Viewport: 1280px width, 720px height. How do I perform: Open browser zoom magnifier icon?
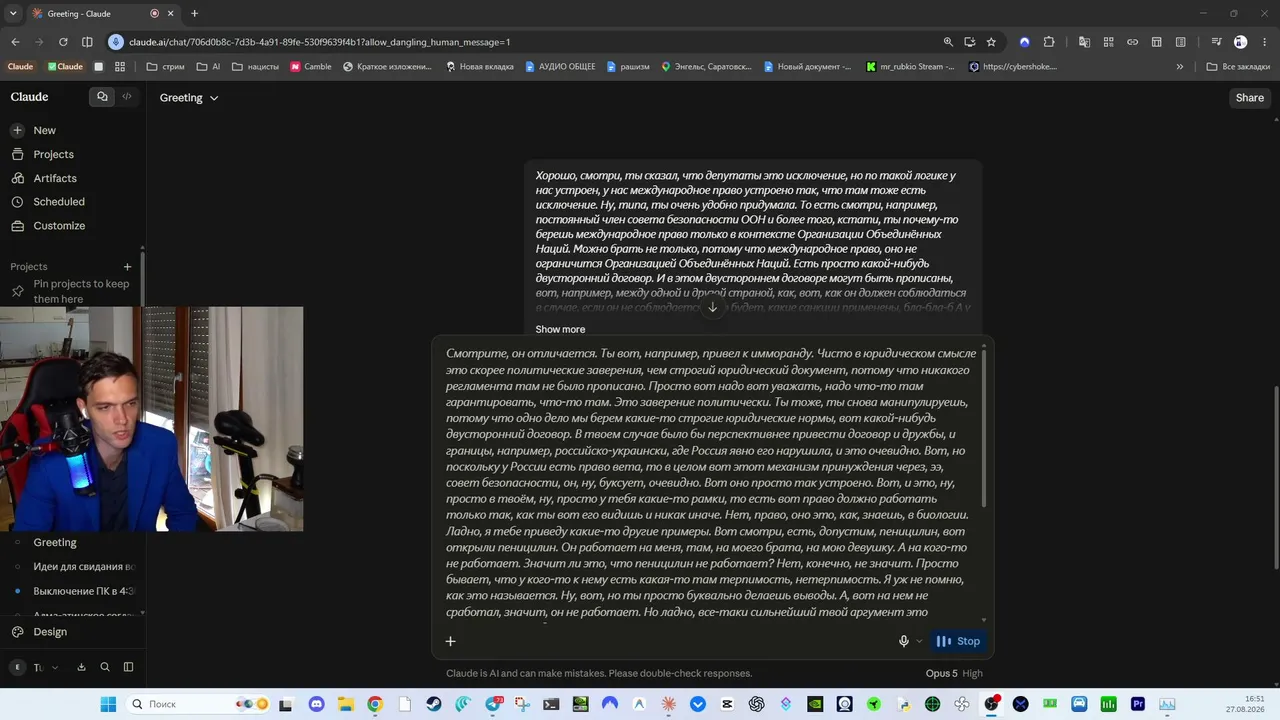[948, 42]
